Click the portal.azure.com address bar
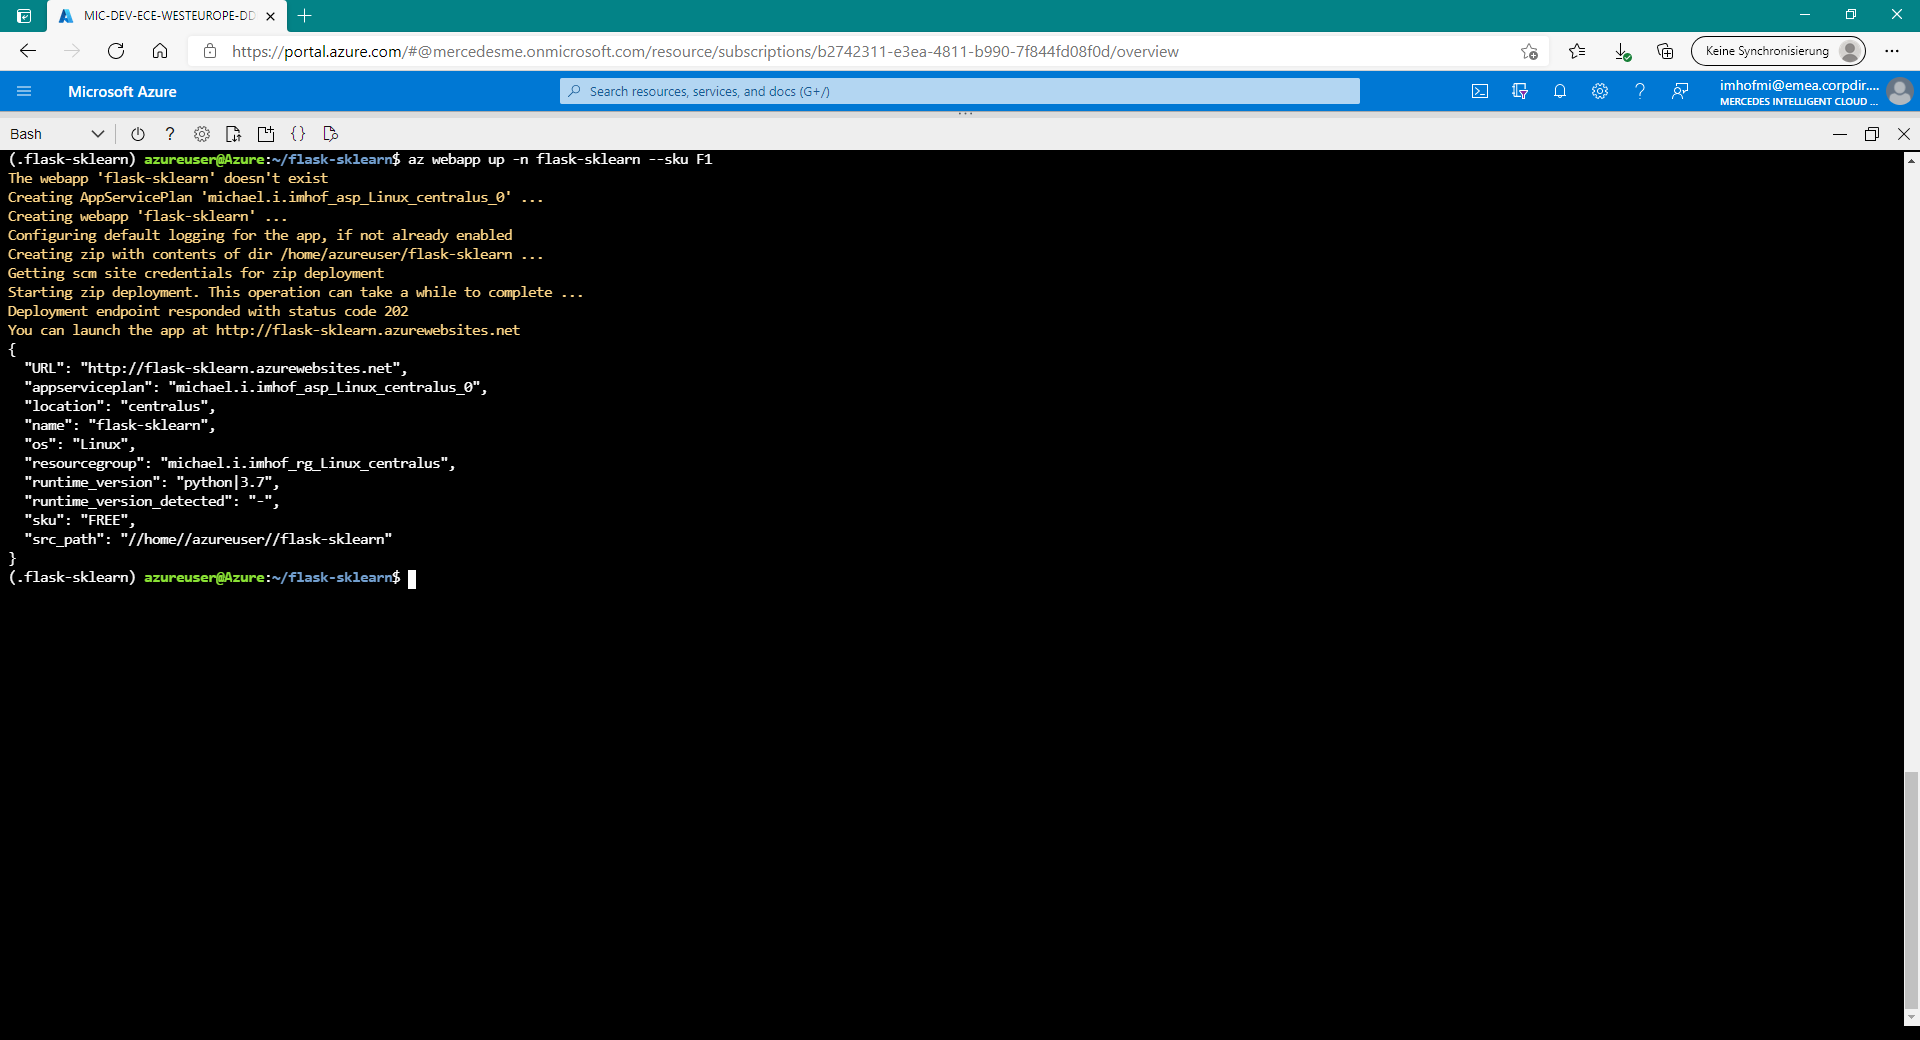The image size is (1920, 1040). (705, 51)
